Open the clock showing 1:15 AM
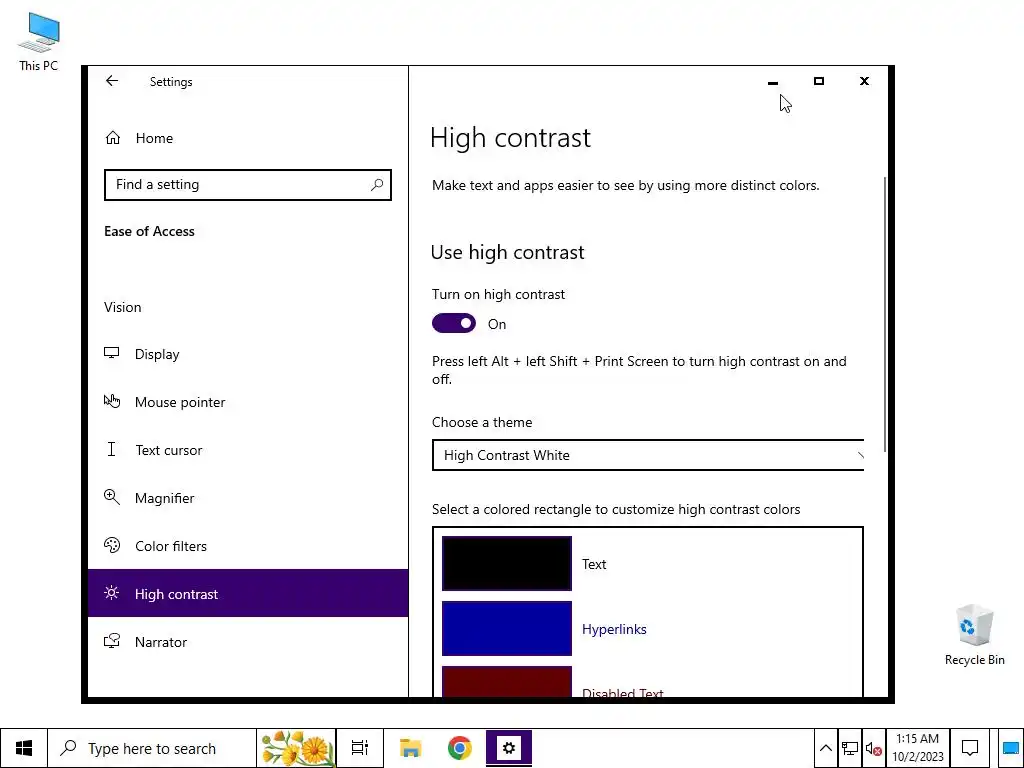Image resolution: width=1024 pixels, height=768 pixels. pos(918,748)
